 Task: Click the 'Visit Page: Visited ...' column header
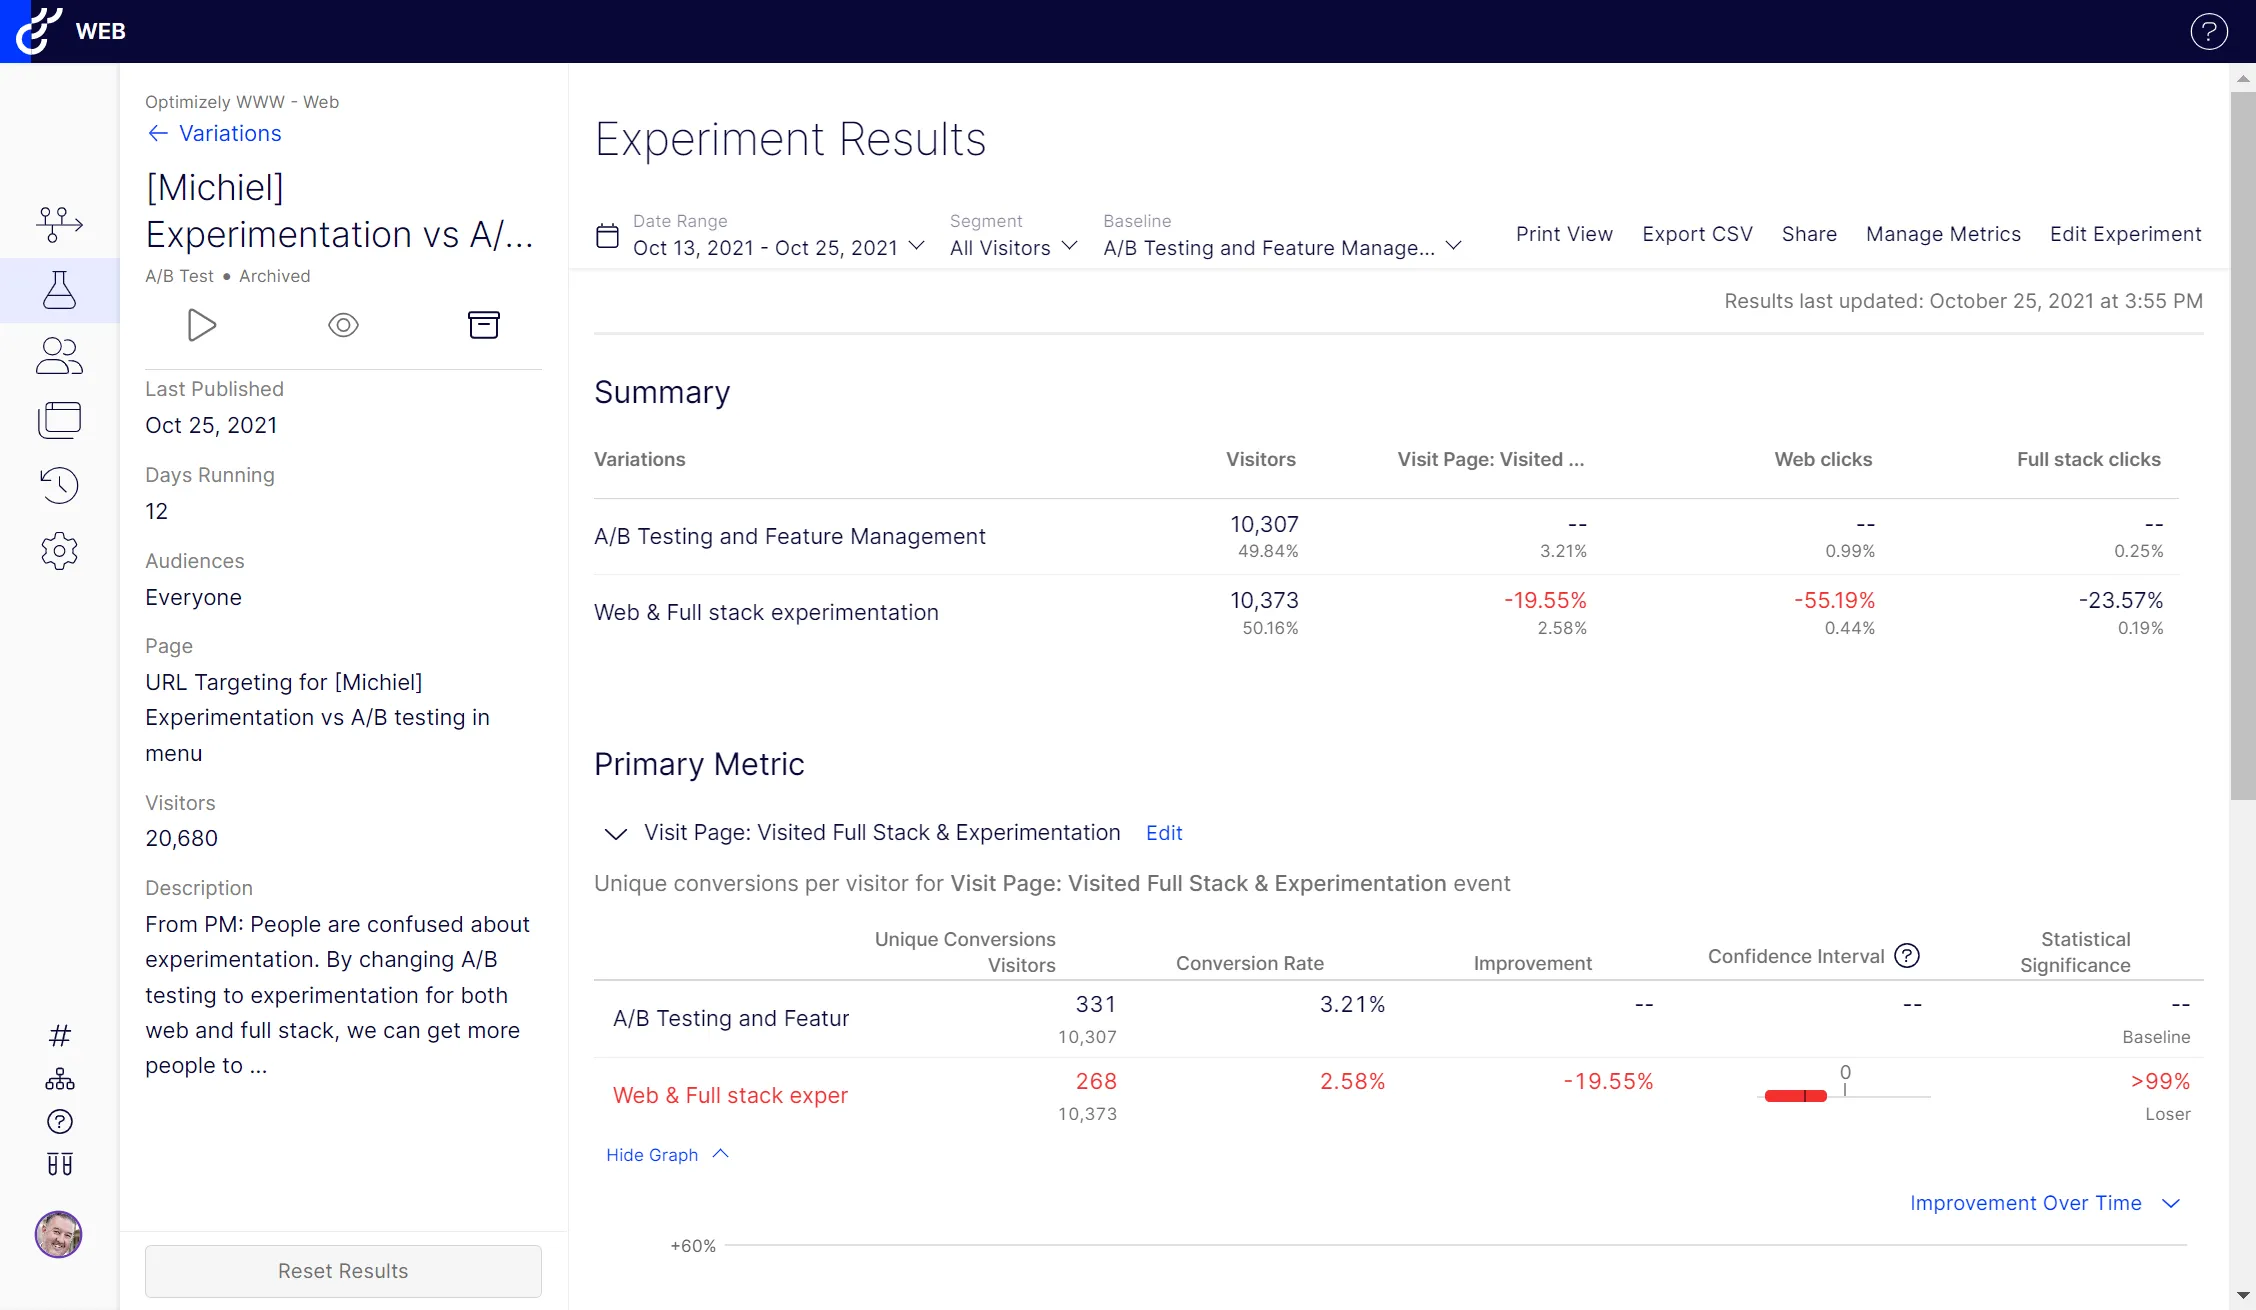(x=1490, y=459)
